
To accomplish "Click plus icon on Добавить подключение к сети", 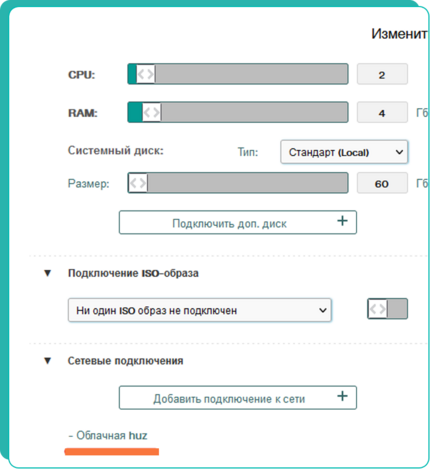I will click(x=342, y=396).
